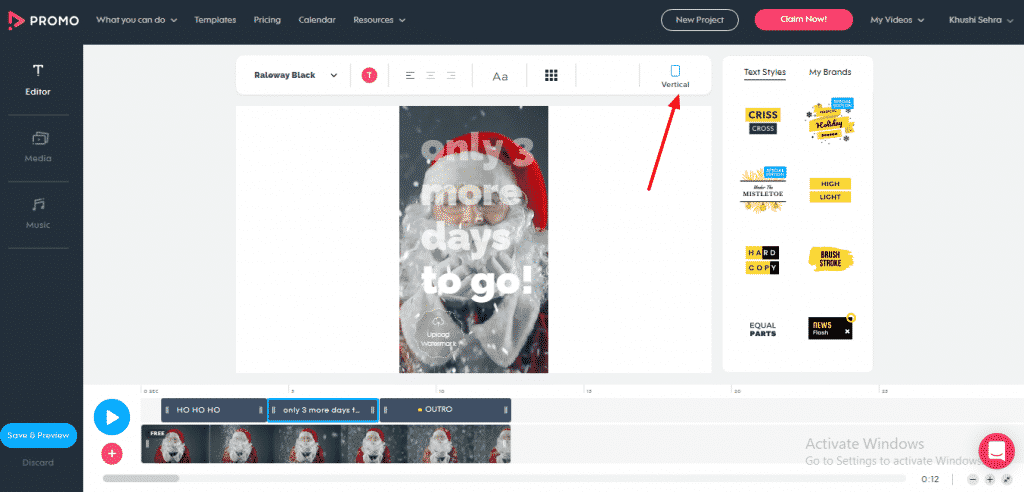Select the HO HO HO text clip
1024x492 pixels.
pos(214,410)
